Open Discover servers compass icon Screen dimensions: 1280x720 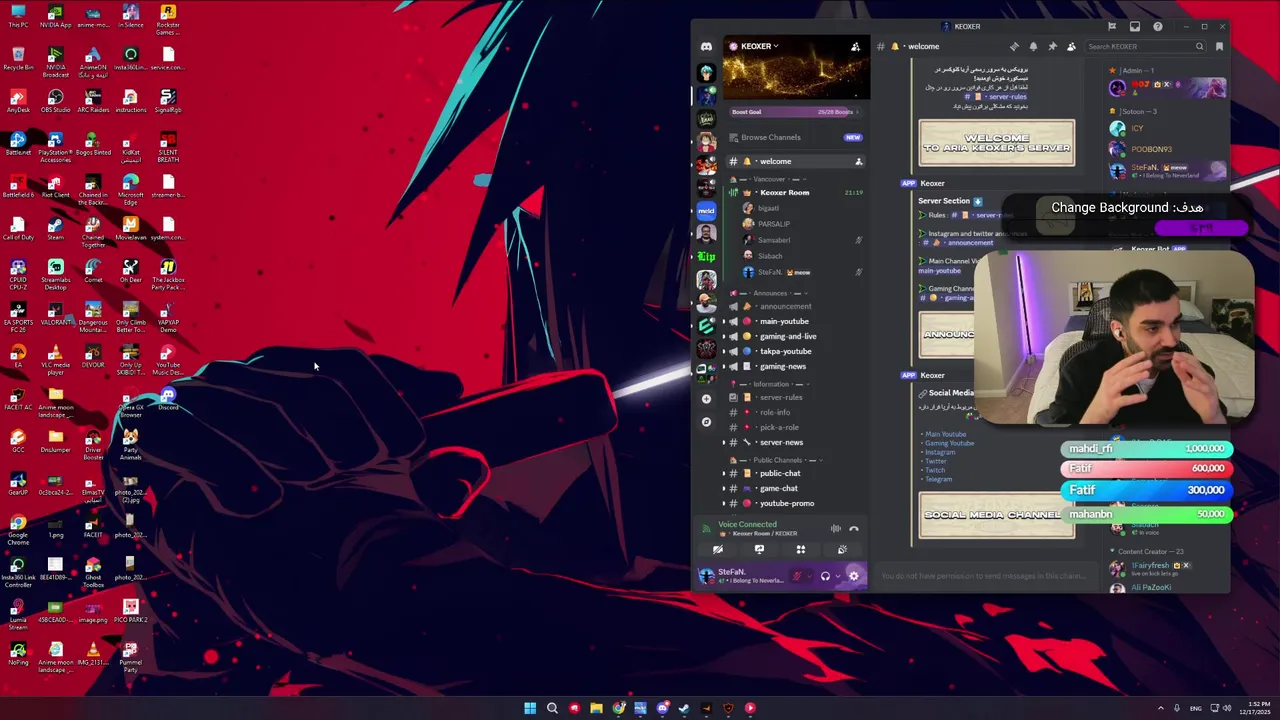point(706,422)
